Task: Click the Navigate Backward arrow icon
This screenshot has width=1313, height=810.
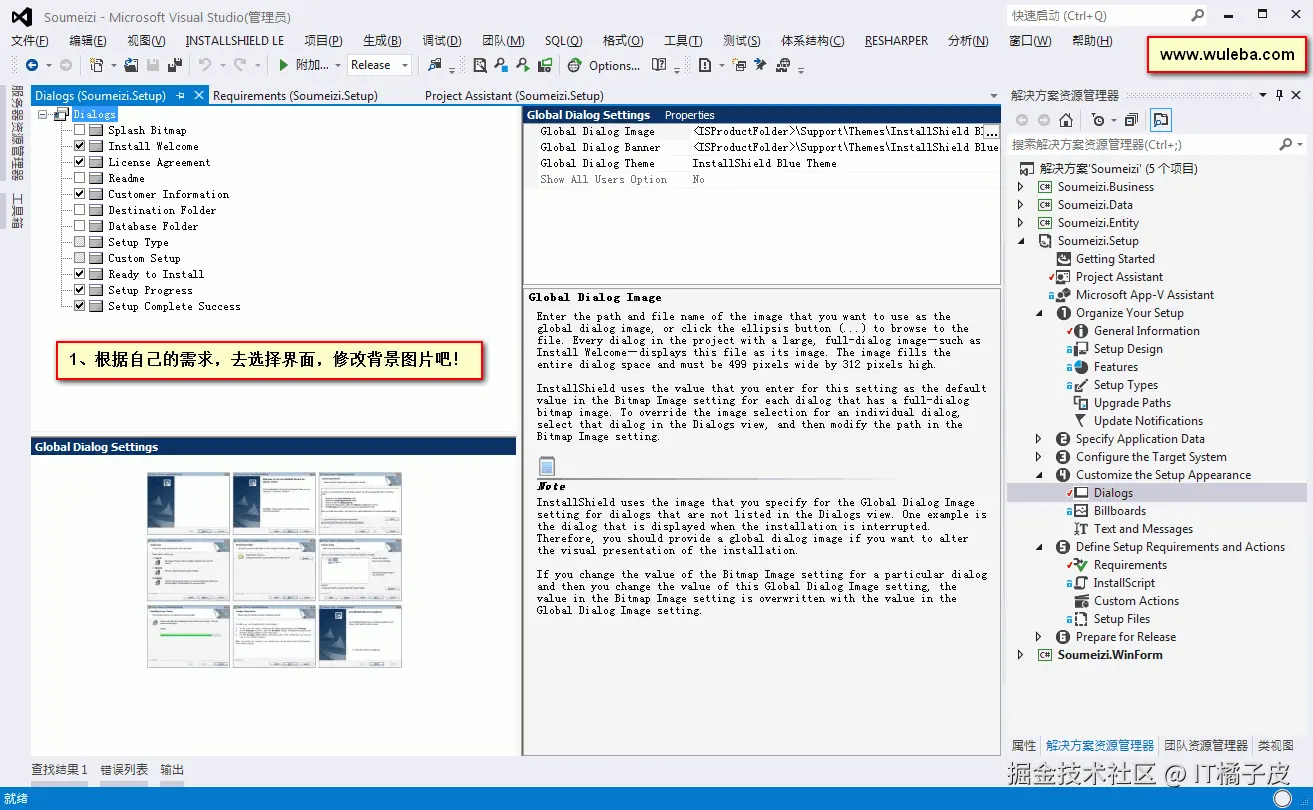Action: pos(32,64)
